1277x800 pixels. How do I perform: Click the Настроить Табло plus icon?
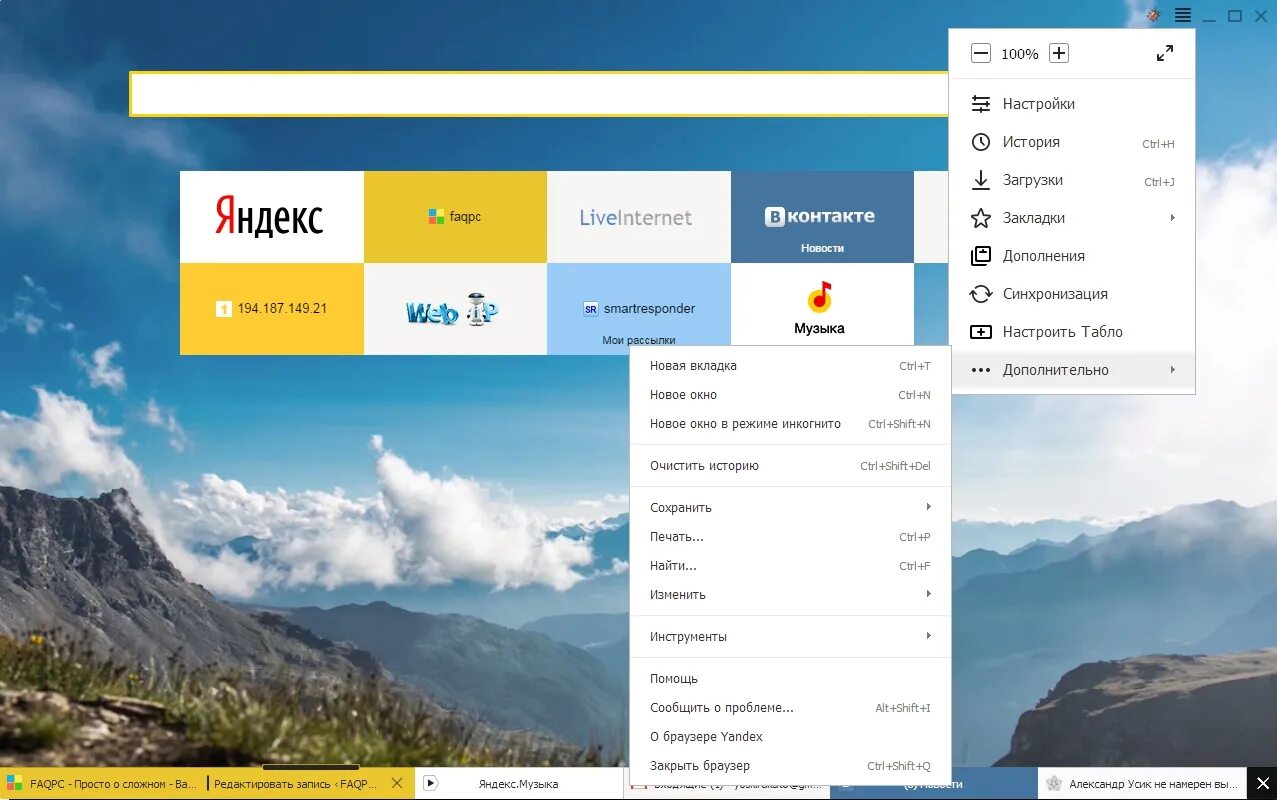click(981, 332)
